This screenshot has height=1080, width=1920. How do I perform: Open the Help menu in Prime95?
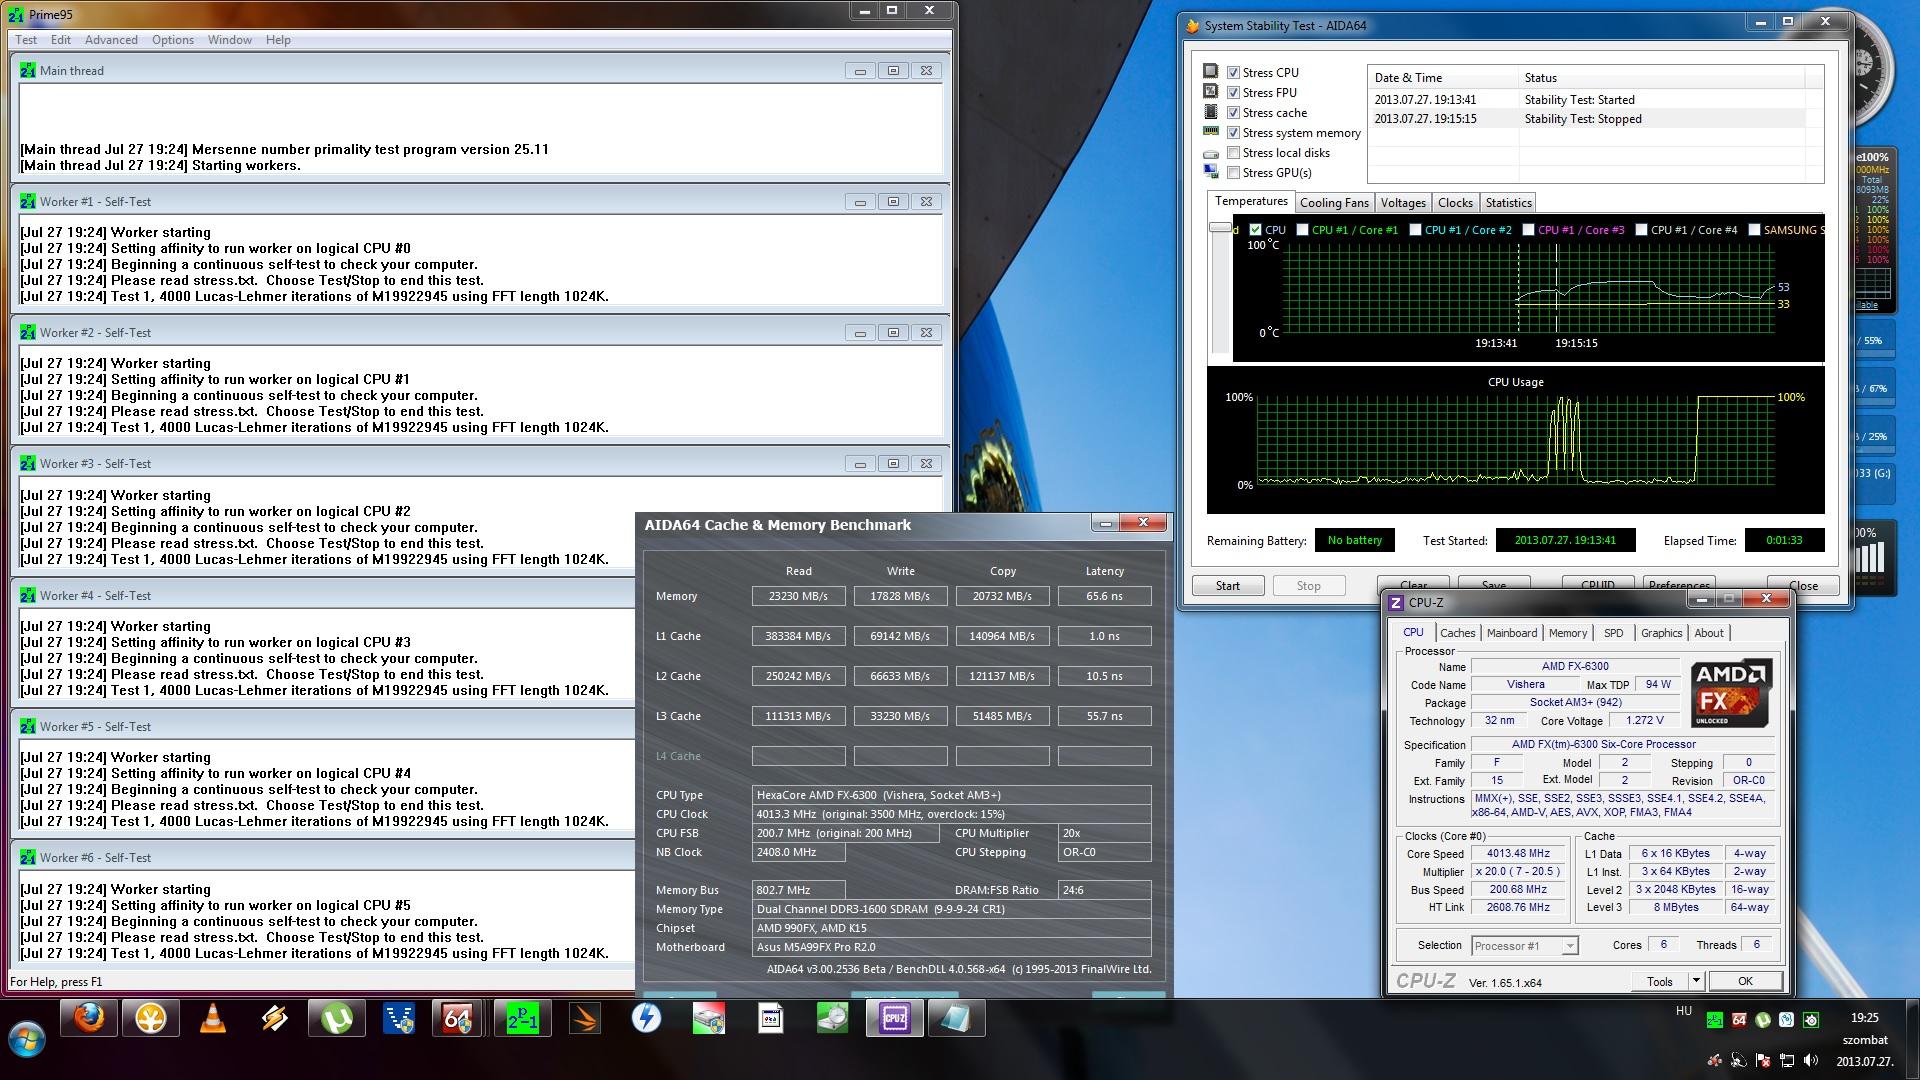pos(278,40)
